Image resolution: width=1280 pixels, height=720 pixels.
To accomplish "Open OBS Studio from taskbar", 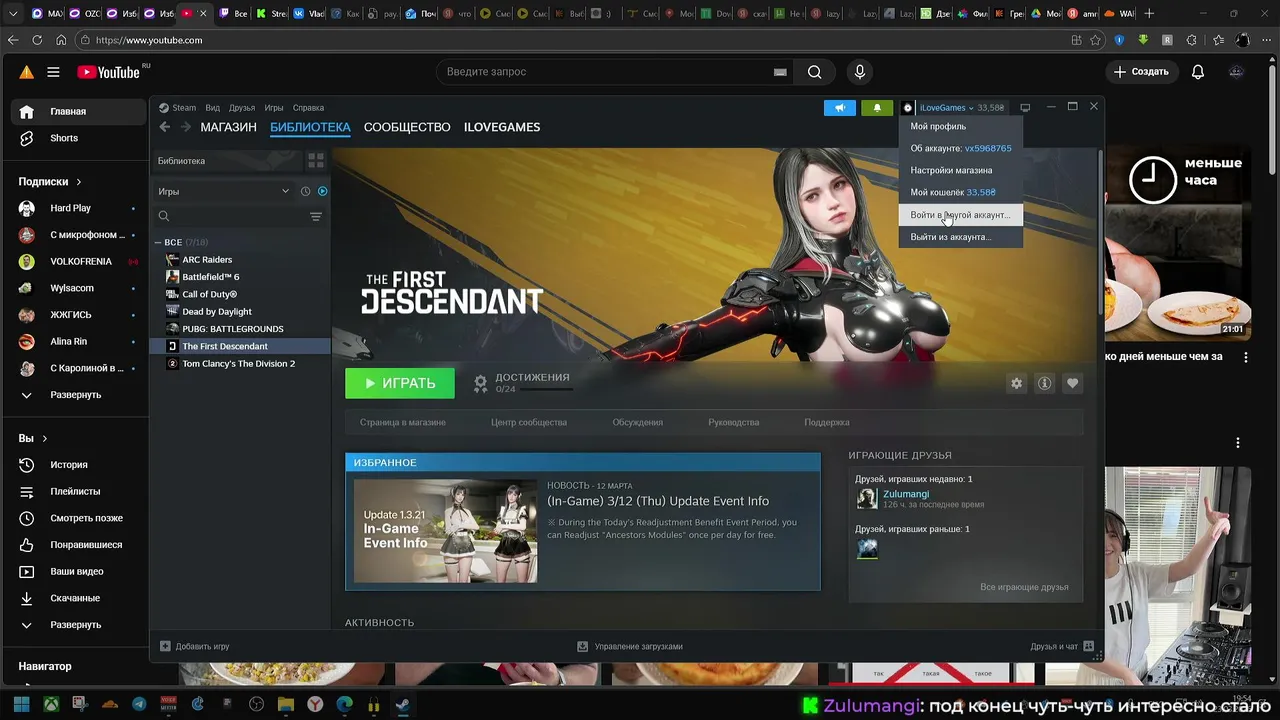I will tap(256, 704).
